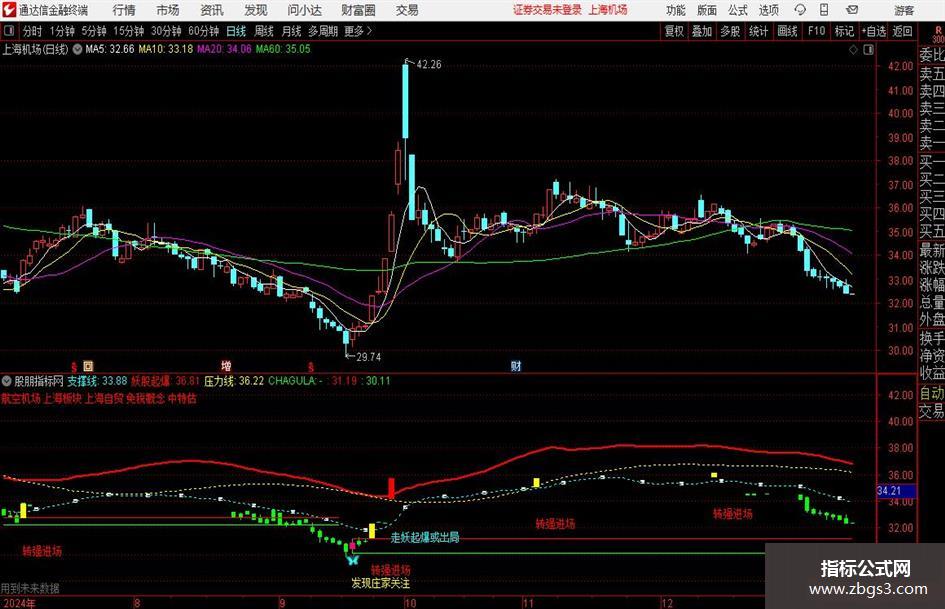
Task: Click the 证券交易未登录 login link
Action: 547,10
